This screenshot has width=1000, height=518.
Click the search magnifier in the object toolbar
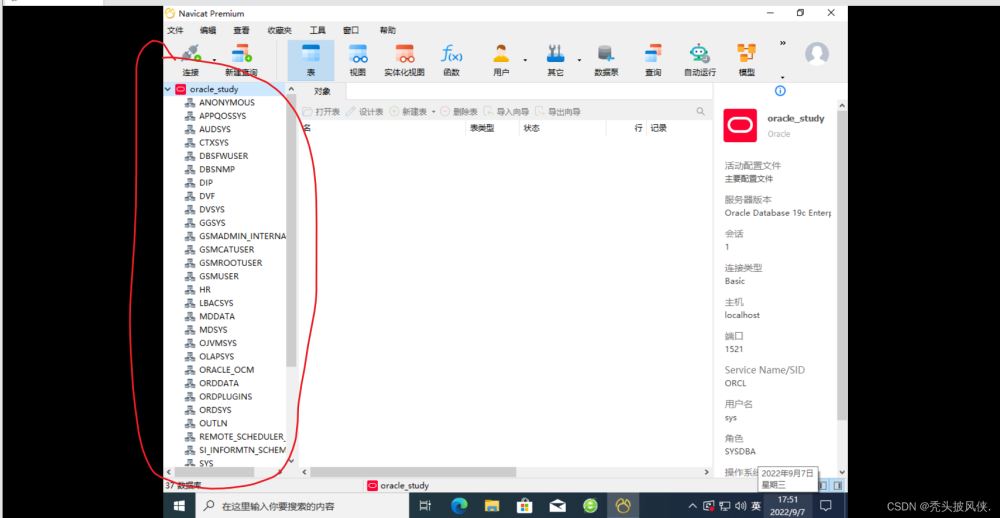point(700,112)
